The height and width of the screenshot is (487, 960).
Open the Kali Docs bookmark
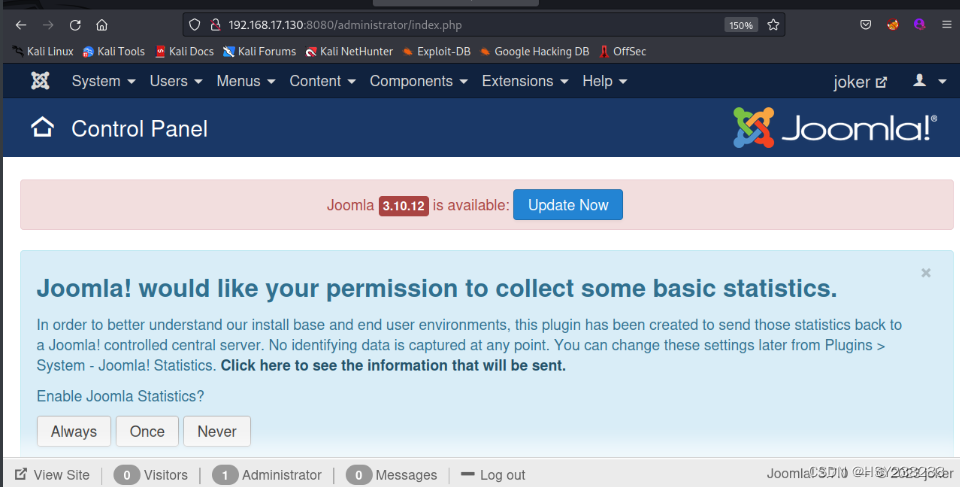[184, 51]
